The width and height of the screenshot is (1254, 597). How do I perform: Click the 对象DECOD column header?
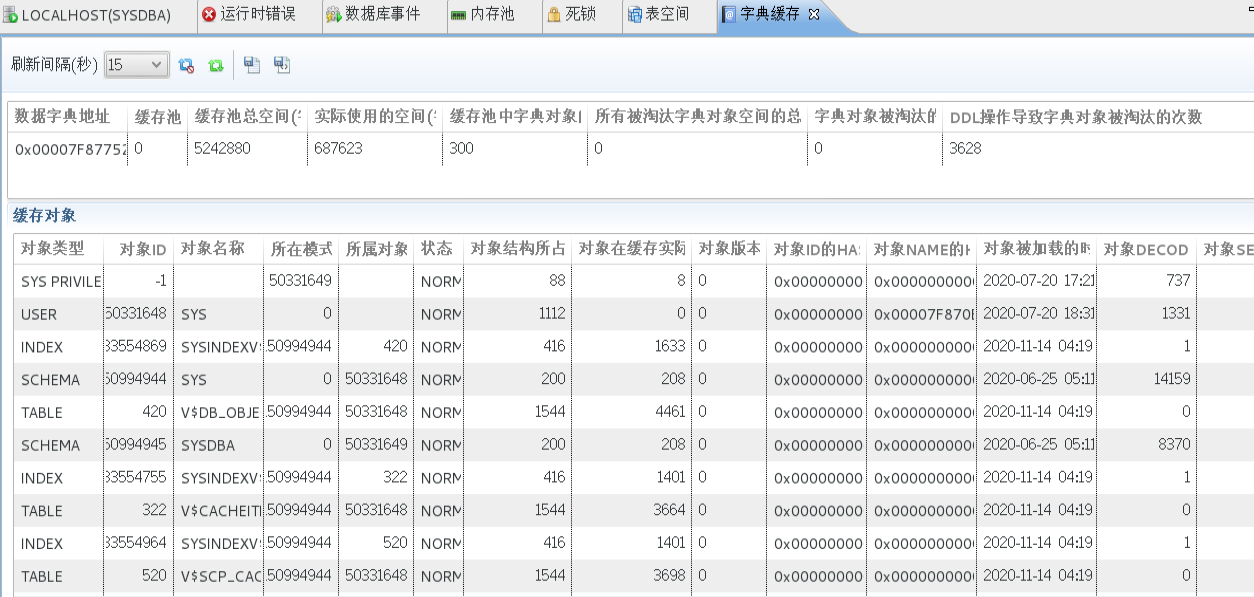1147,249
